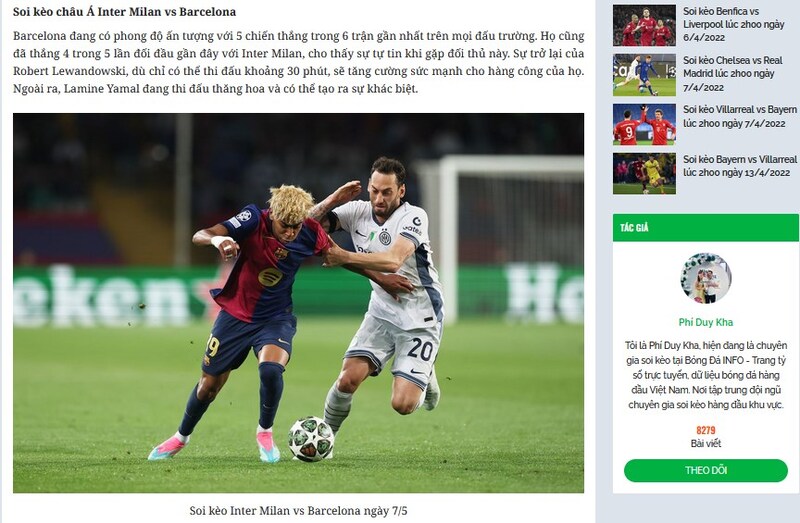Click the TÁC GIẢ green header
Image resolution: width=800 pixels, height=523 pixels.
(x=706, y=228)
